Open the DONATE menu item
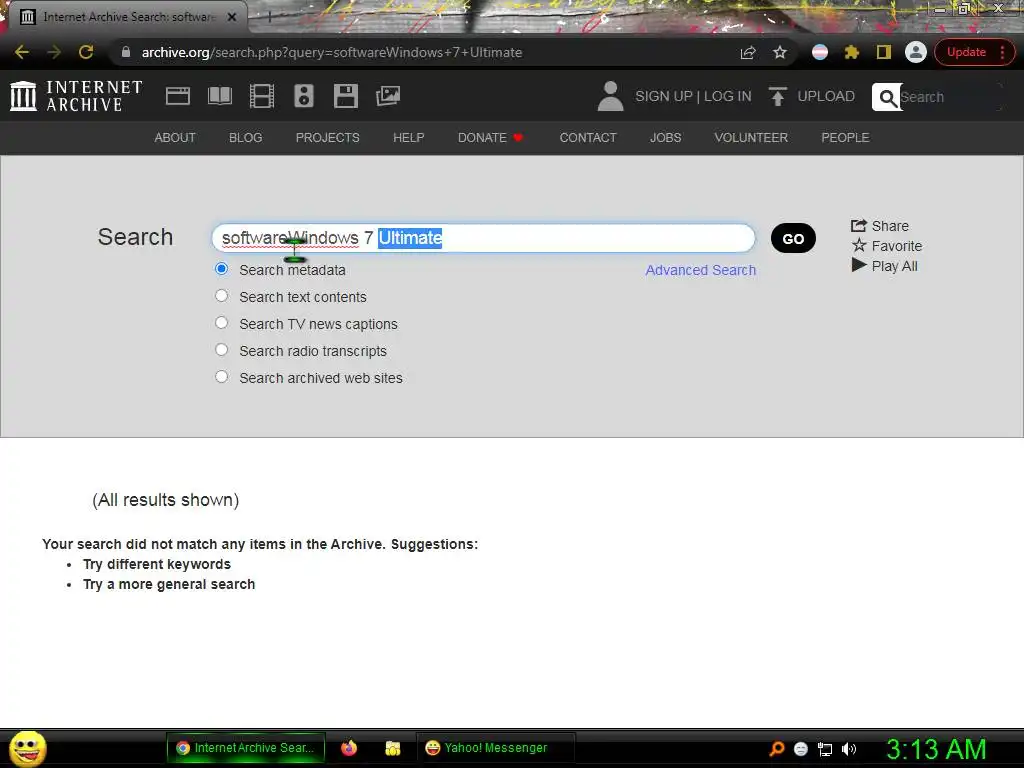Screen dimensions: 1024x768 [490, 138]
